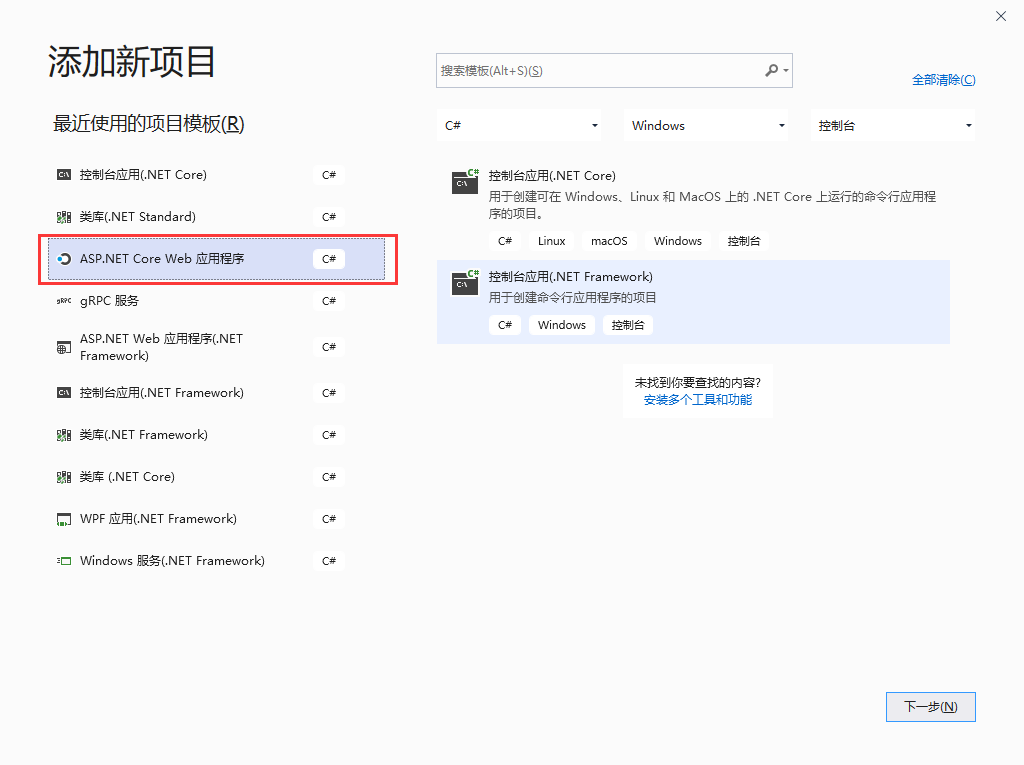This screenshot has width=1024, height=765.
Task: Click Windows 服务(.NET Framework) icon
Action: pos(63,561)
